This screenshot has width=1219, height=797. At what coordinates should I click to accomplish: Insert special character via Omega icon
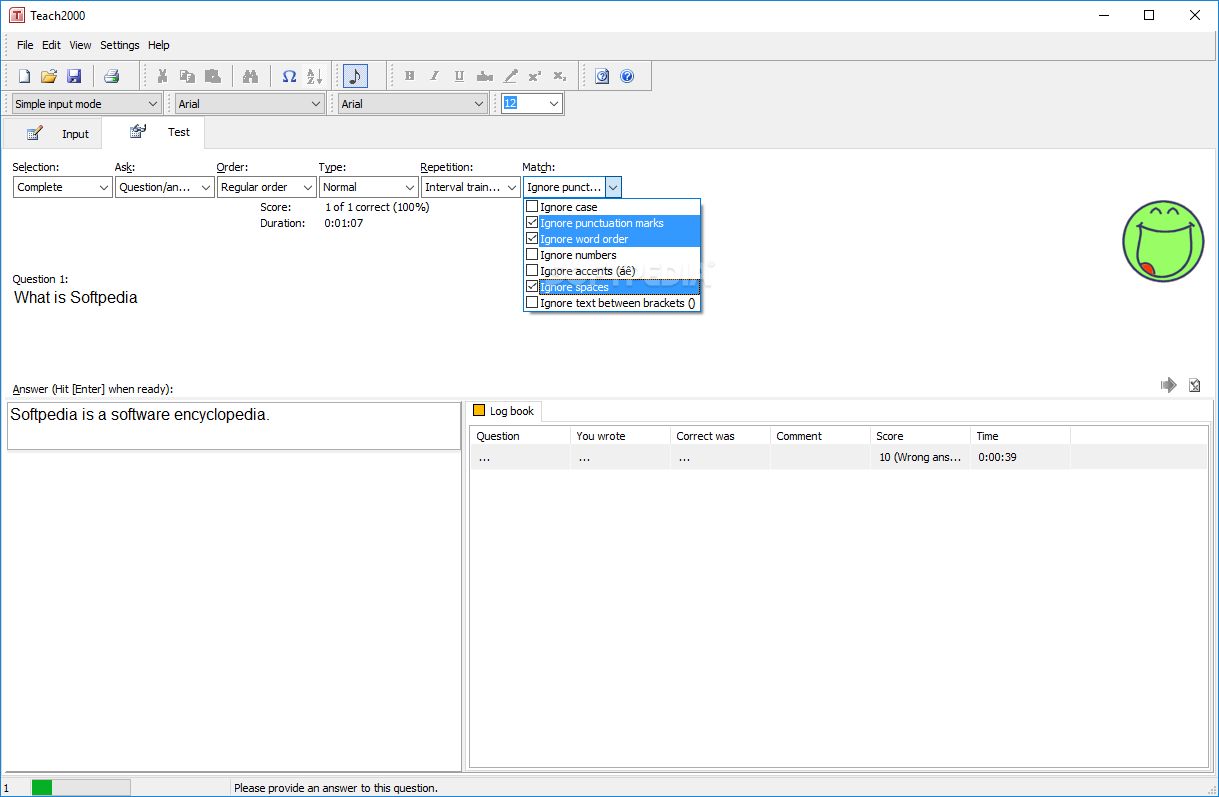(289, 76)
